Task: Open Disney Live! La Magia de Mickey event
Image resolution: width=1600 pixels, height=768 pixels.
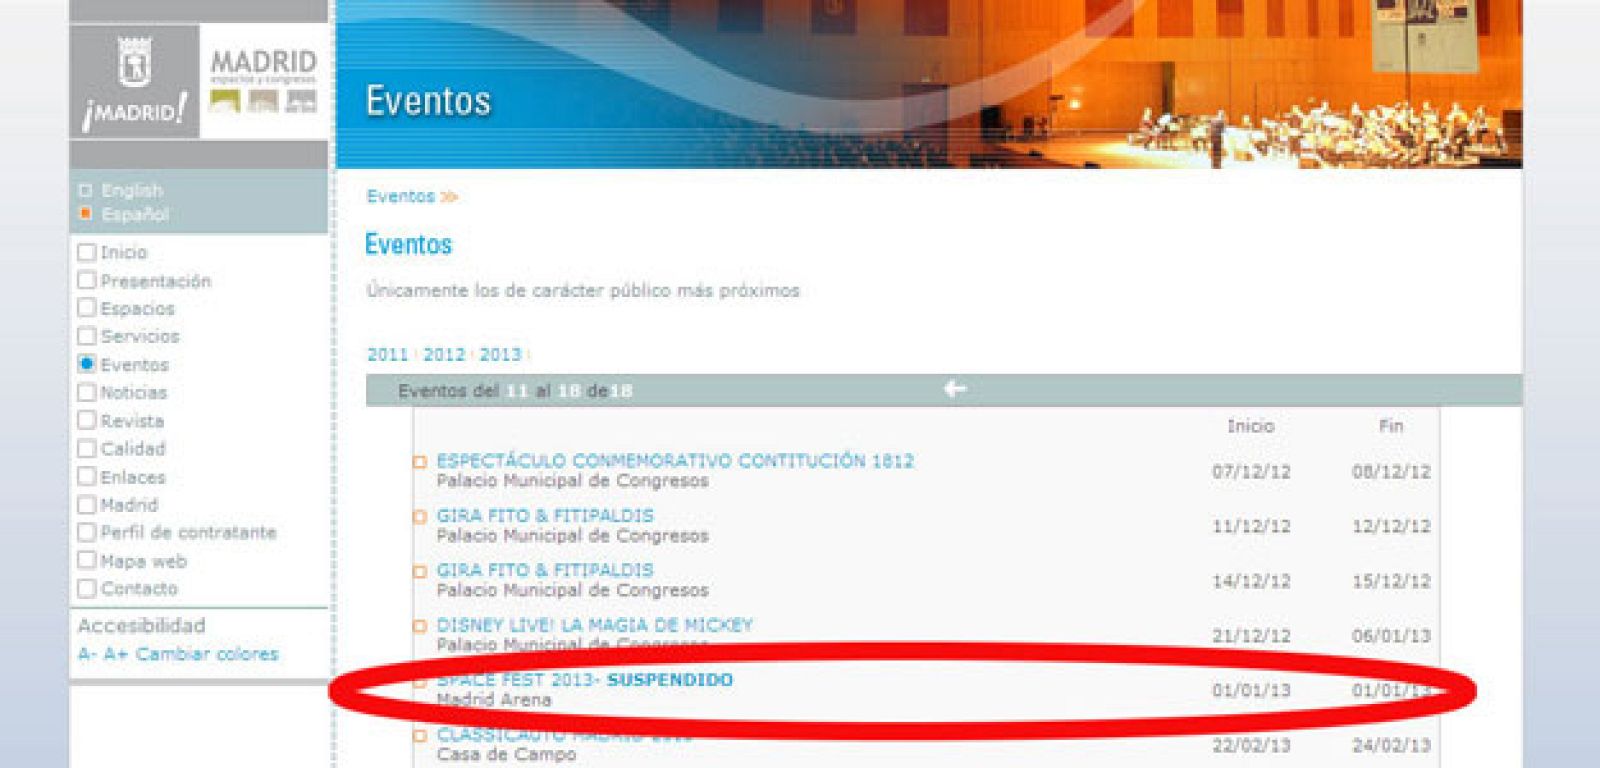Action: pos(594,625)
